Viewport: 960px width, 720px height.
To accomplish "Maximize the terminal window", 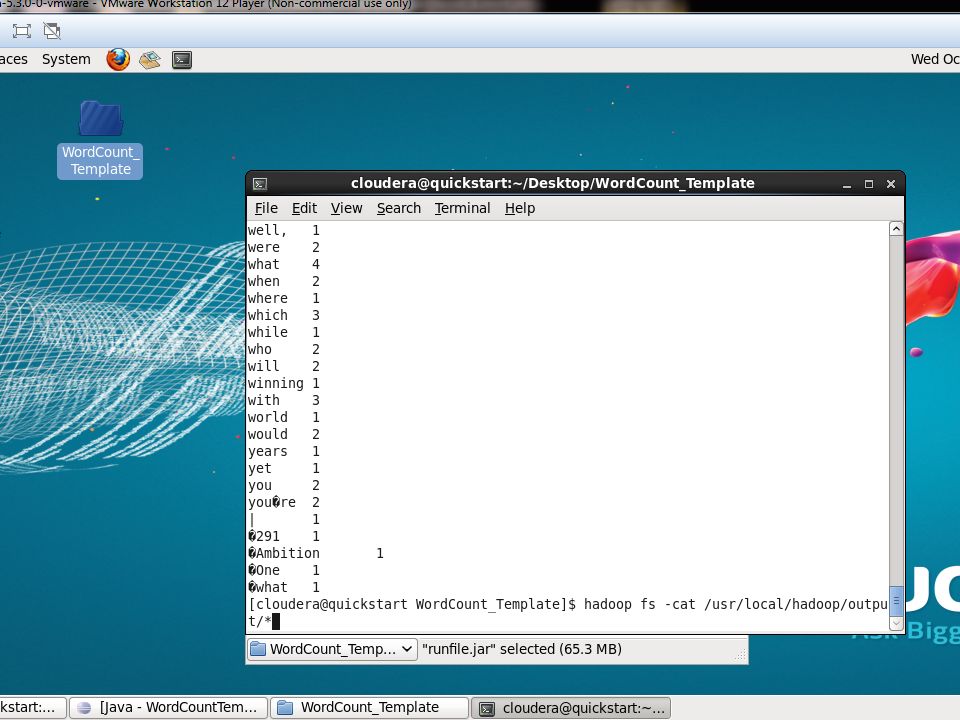I will (x=869, y=184).
